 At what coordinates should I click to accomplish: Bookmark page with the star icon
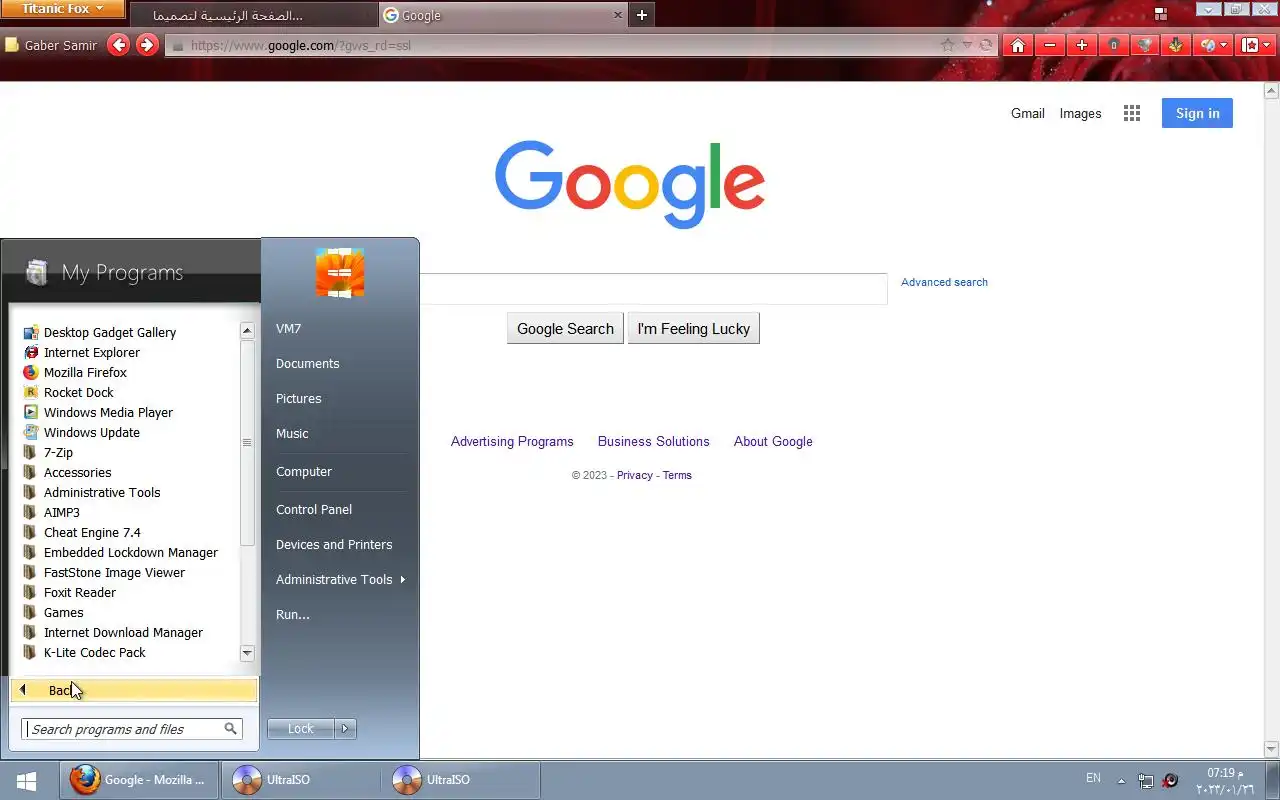tap(947, 45)
